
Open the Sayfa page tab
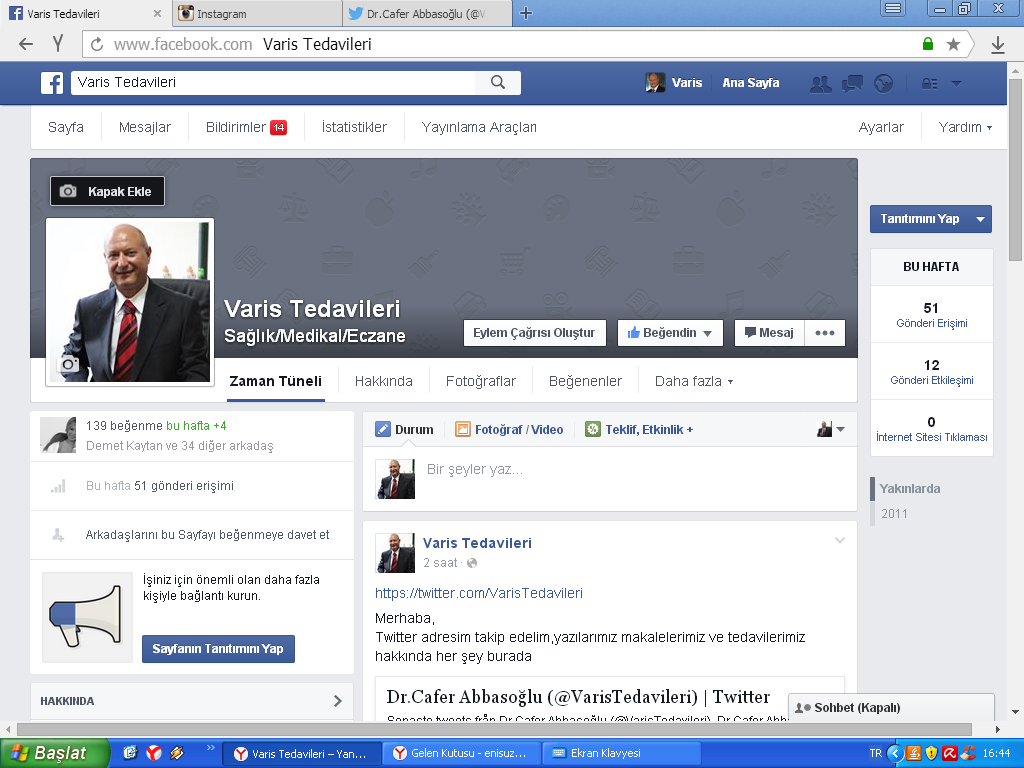click(x=66, y=127)
